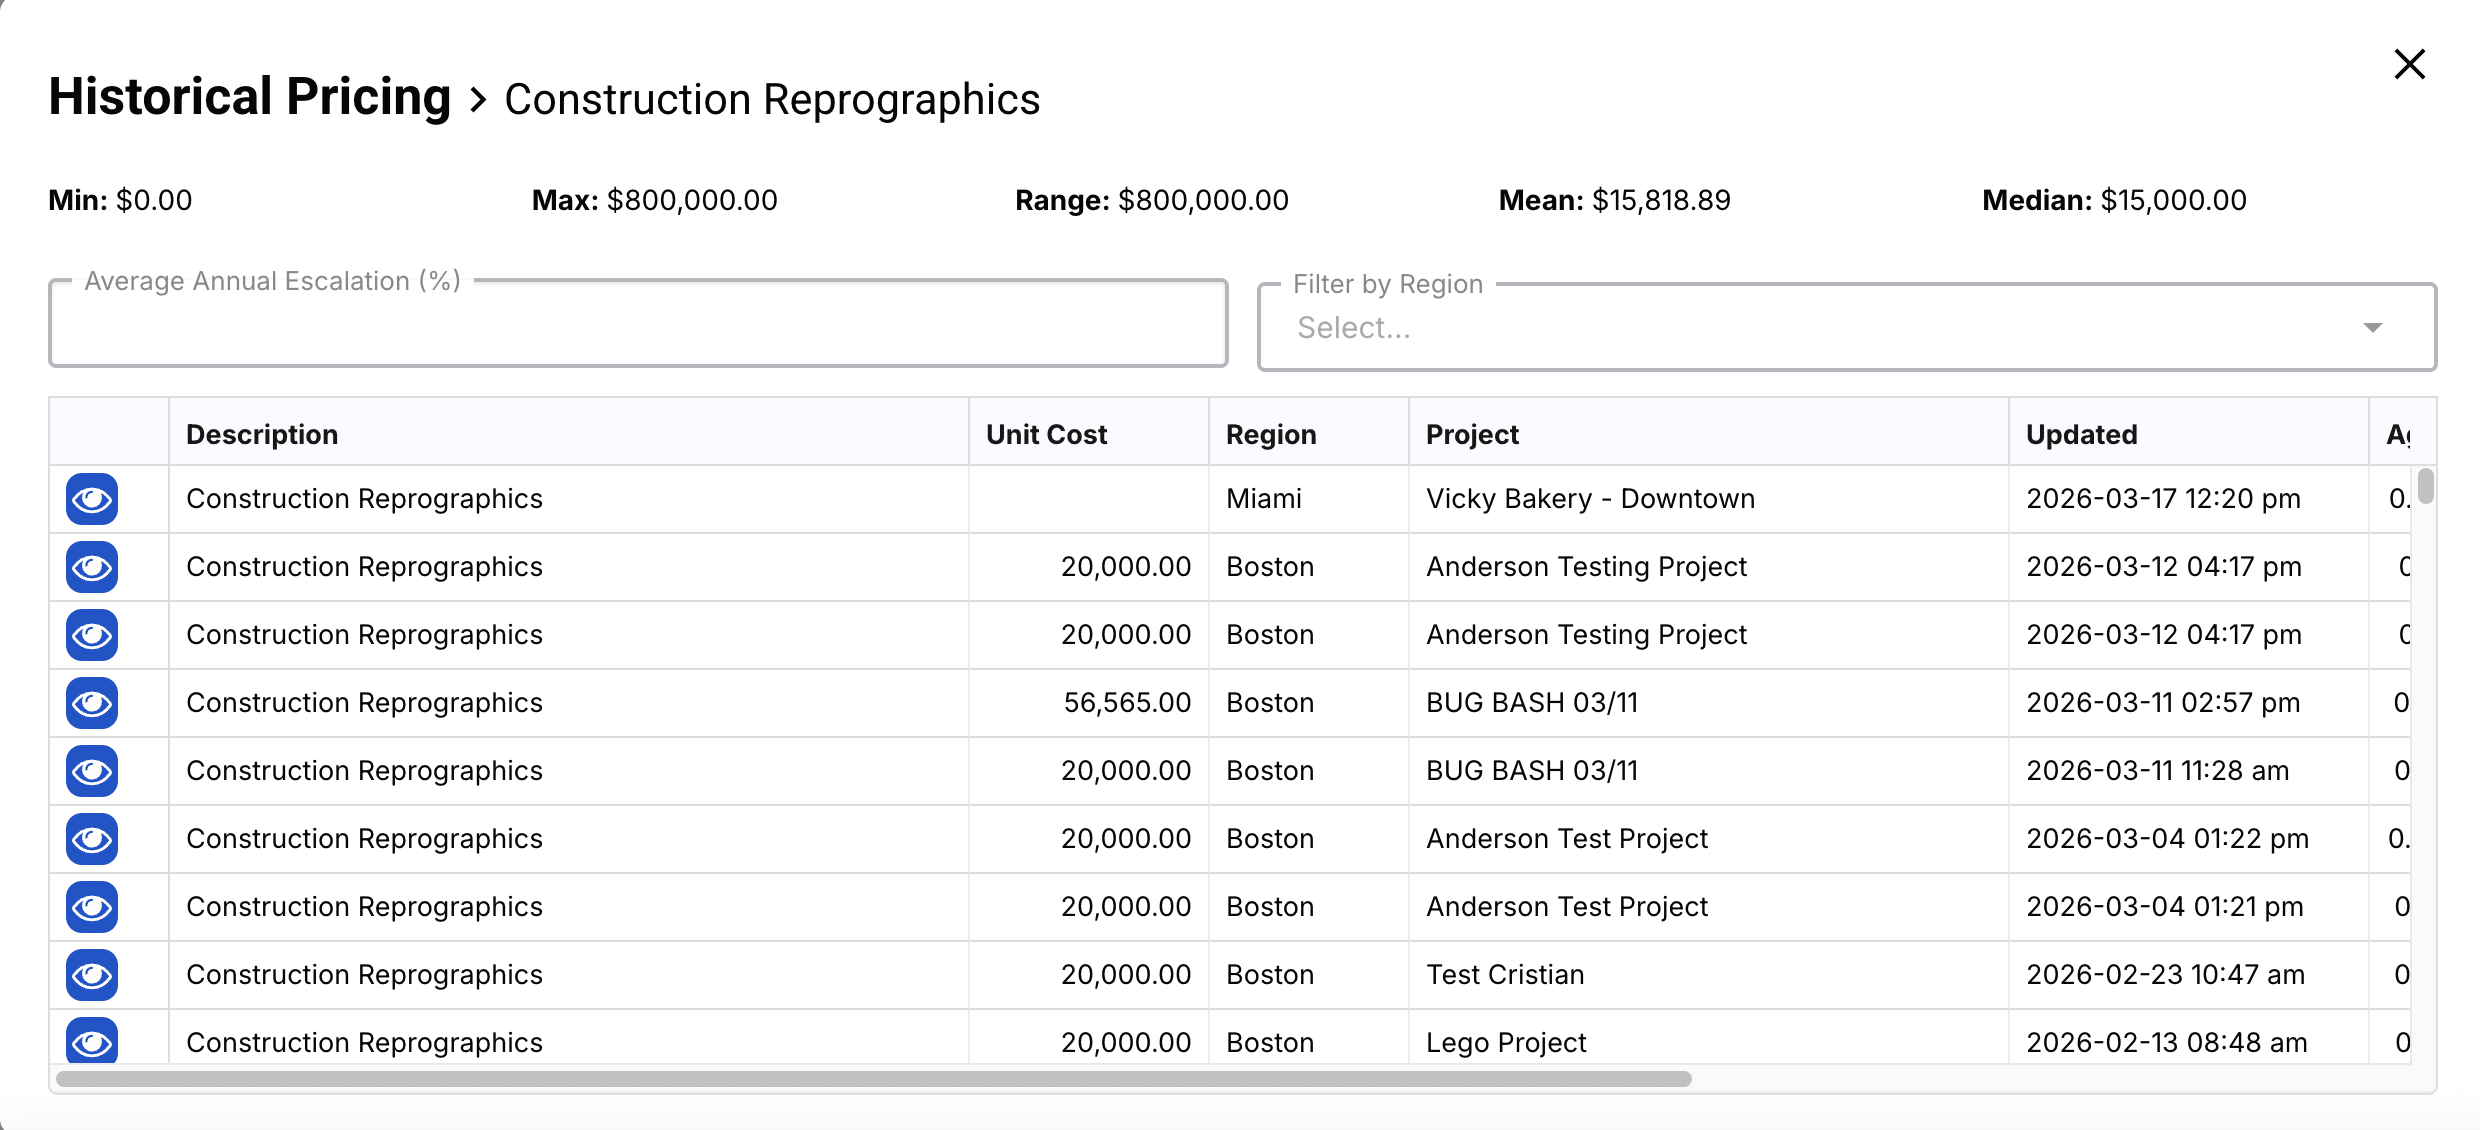Open eye icon for Anderson Test Project 01:22 pm

pyautogui.click(x=92, y=839)
